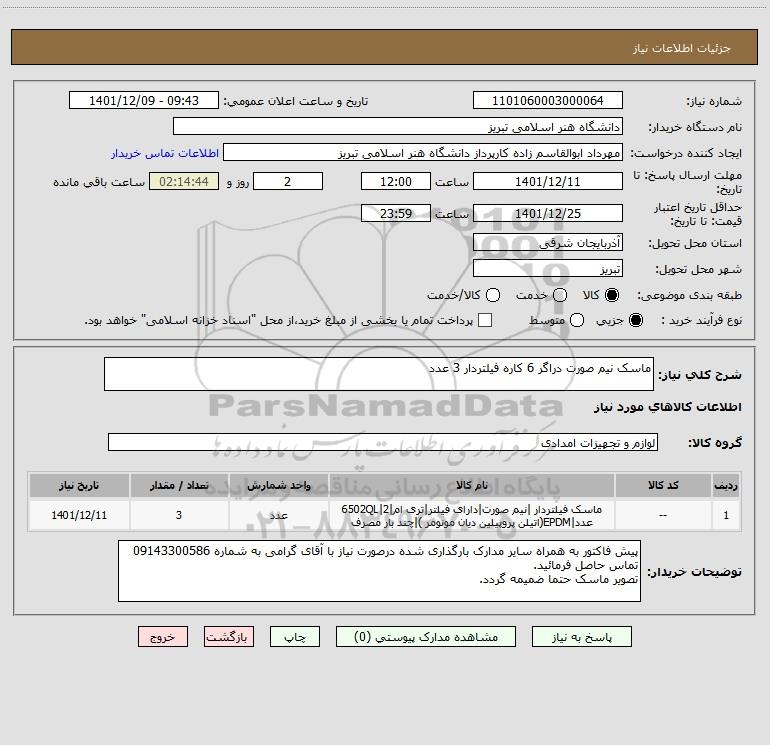This screenshot has height=745, width=770.
Task: Click the جزئیات اطلاعات نیاز page title
Action: 682,48
